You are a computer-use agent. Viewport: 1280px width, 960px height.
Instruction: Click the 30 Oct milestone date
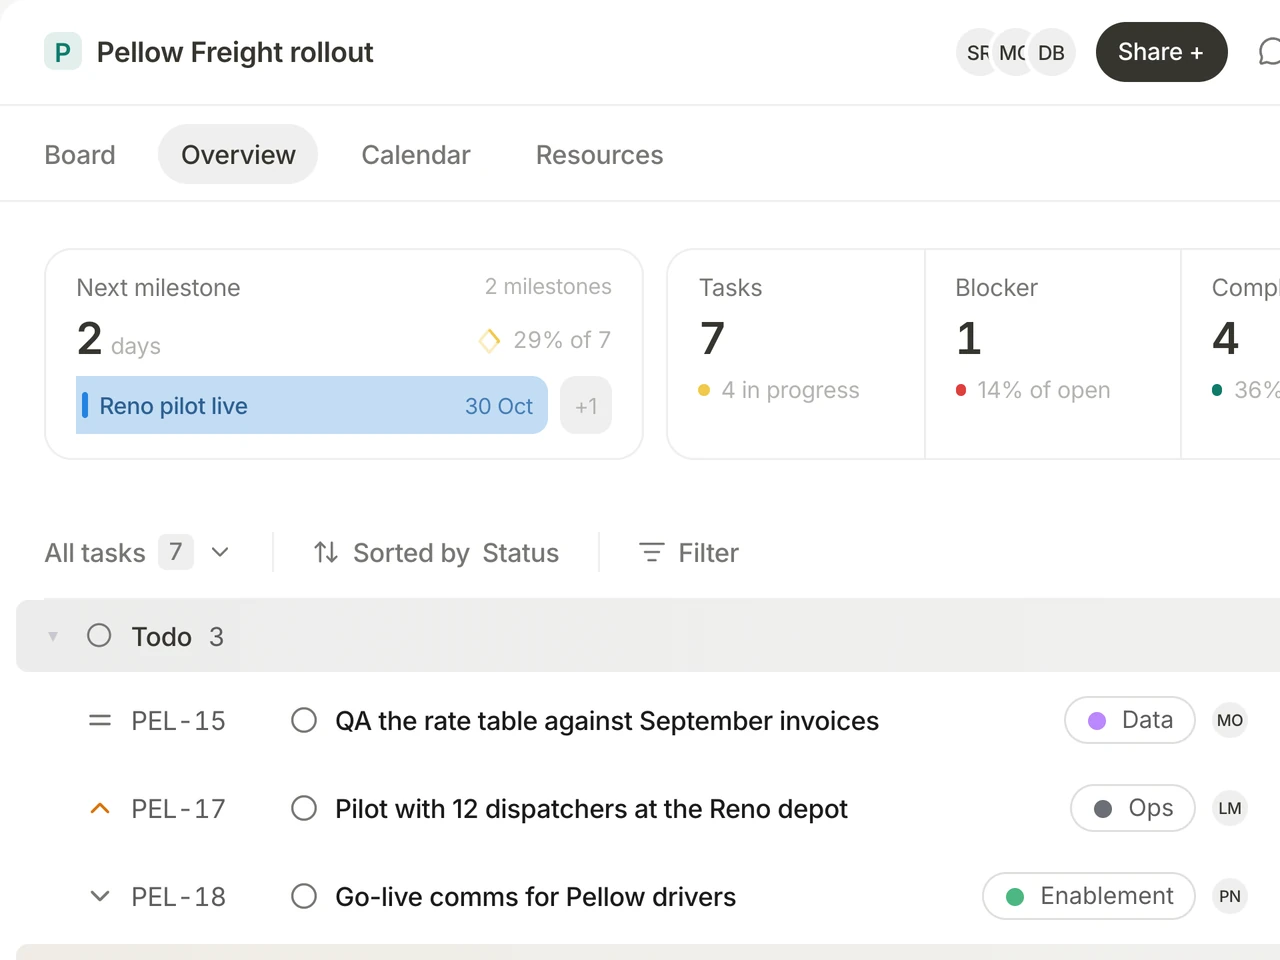click(x=499, y=406)
